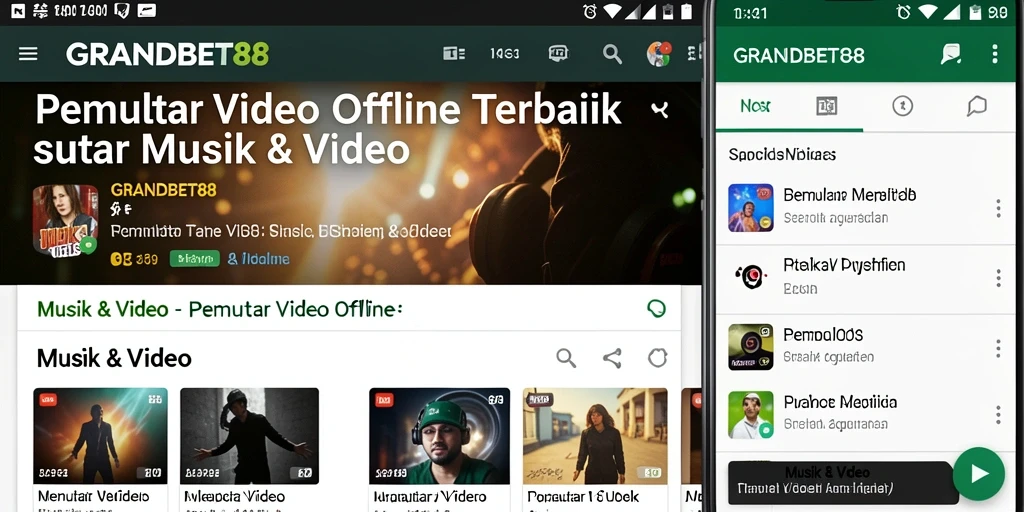
Task: Open the three-dot overflow menu in phone header
Action: tap(995, 54)
